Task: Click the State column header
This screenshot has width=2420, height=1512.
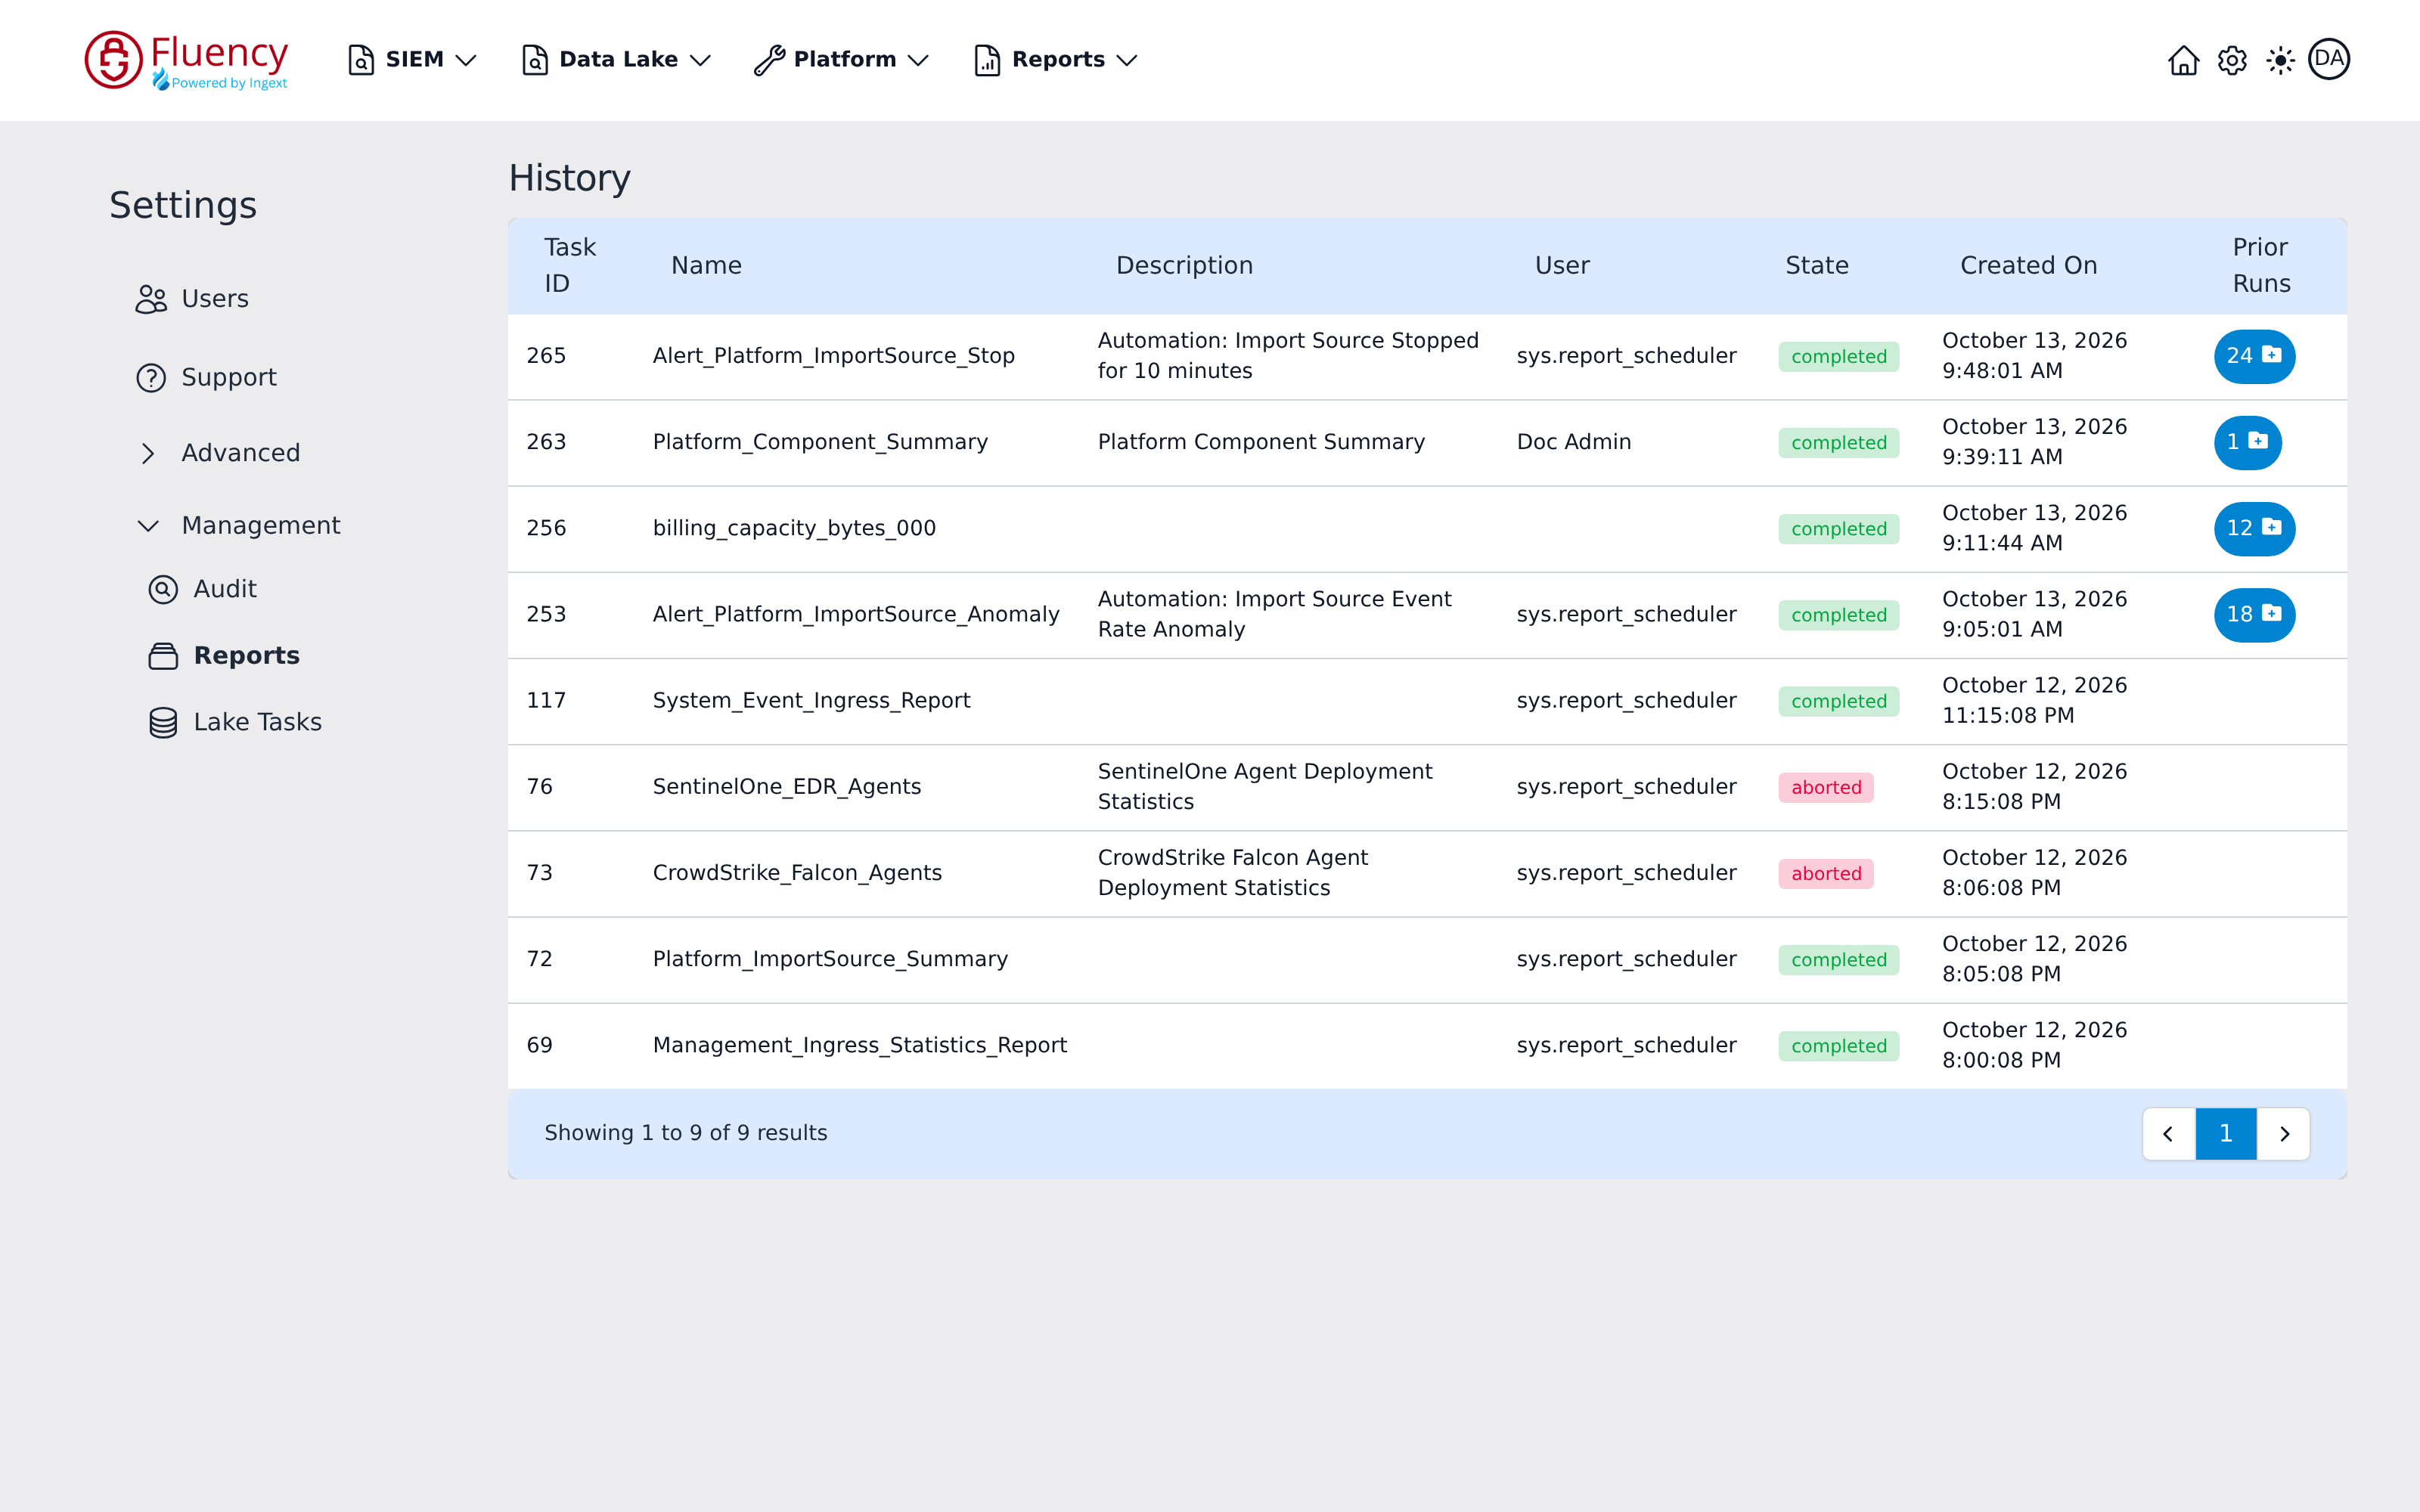Action: coord(1817,266)
